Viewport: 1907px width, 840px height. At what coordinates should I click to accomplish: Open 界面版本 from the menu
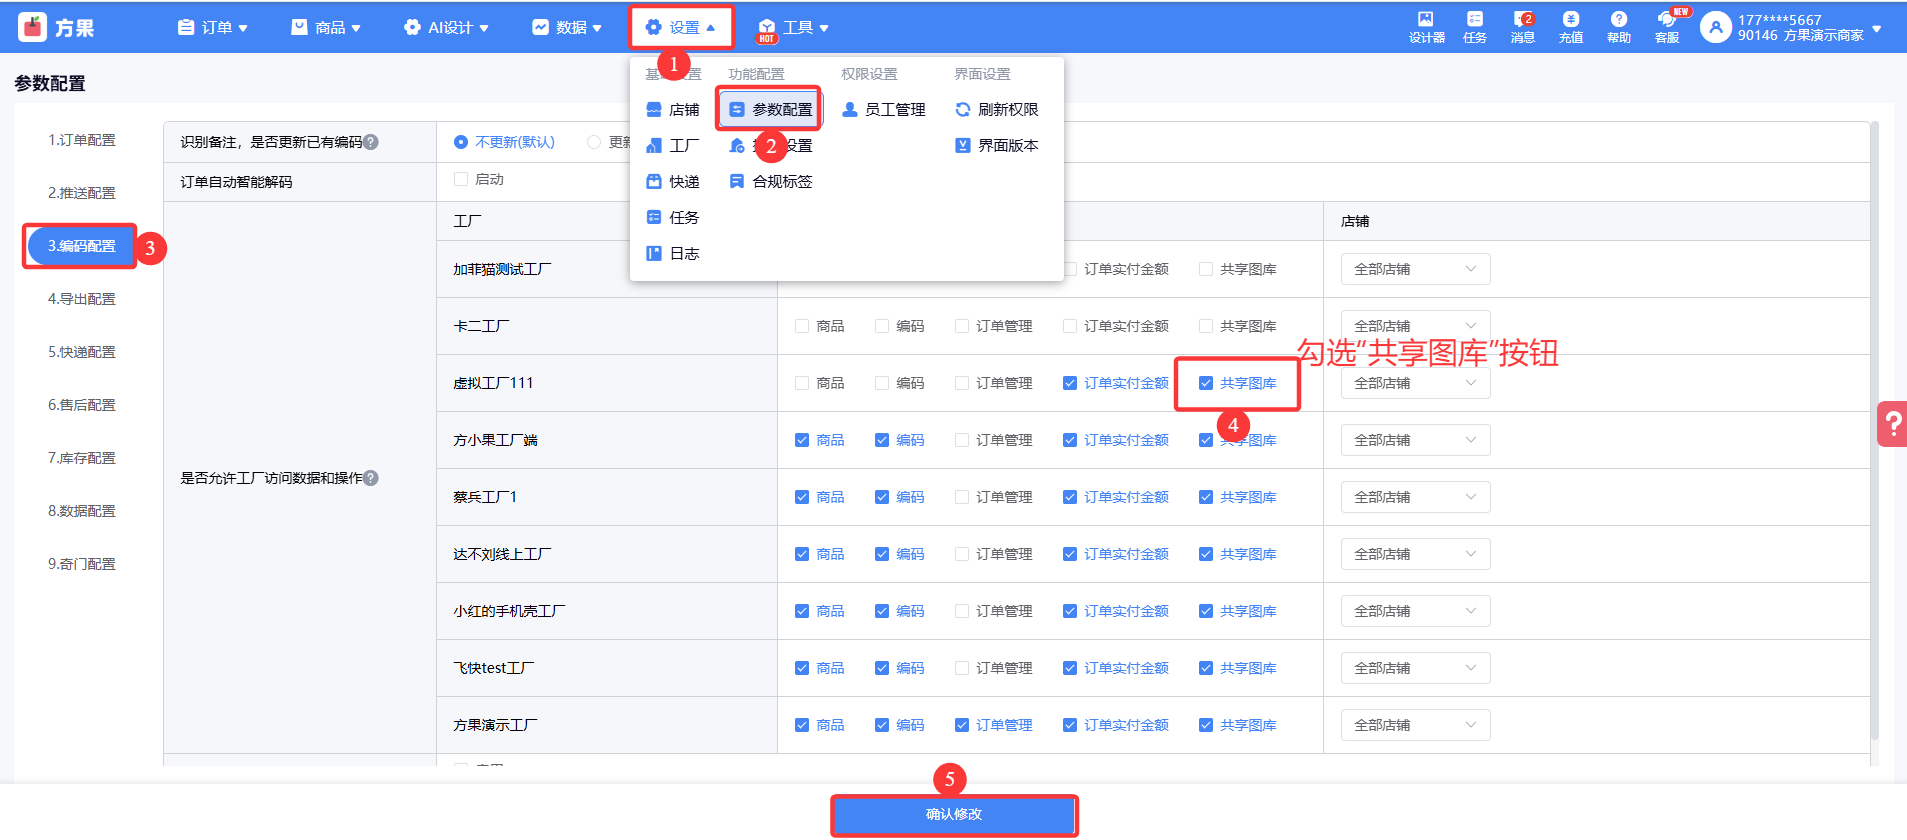click(997, 146)
